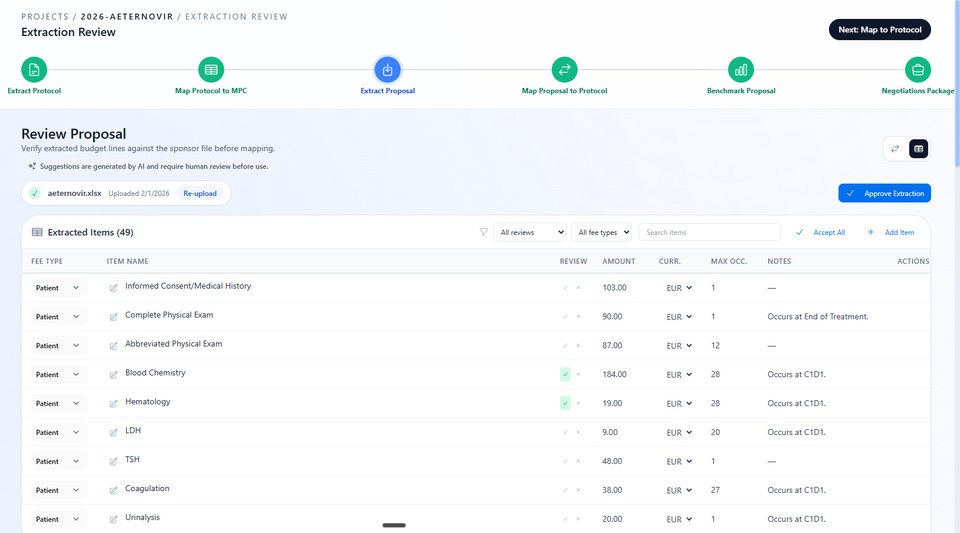The width and height of the screenshot is (960, 533).
Task: Reject the Hematology row with the X
Action: (x=578, y=403)
